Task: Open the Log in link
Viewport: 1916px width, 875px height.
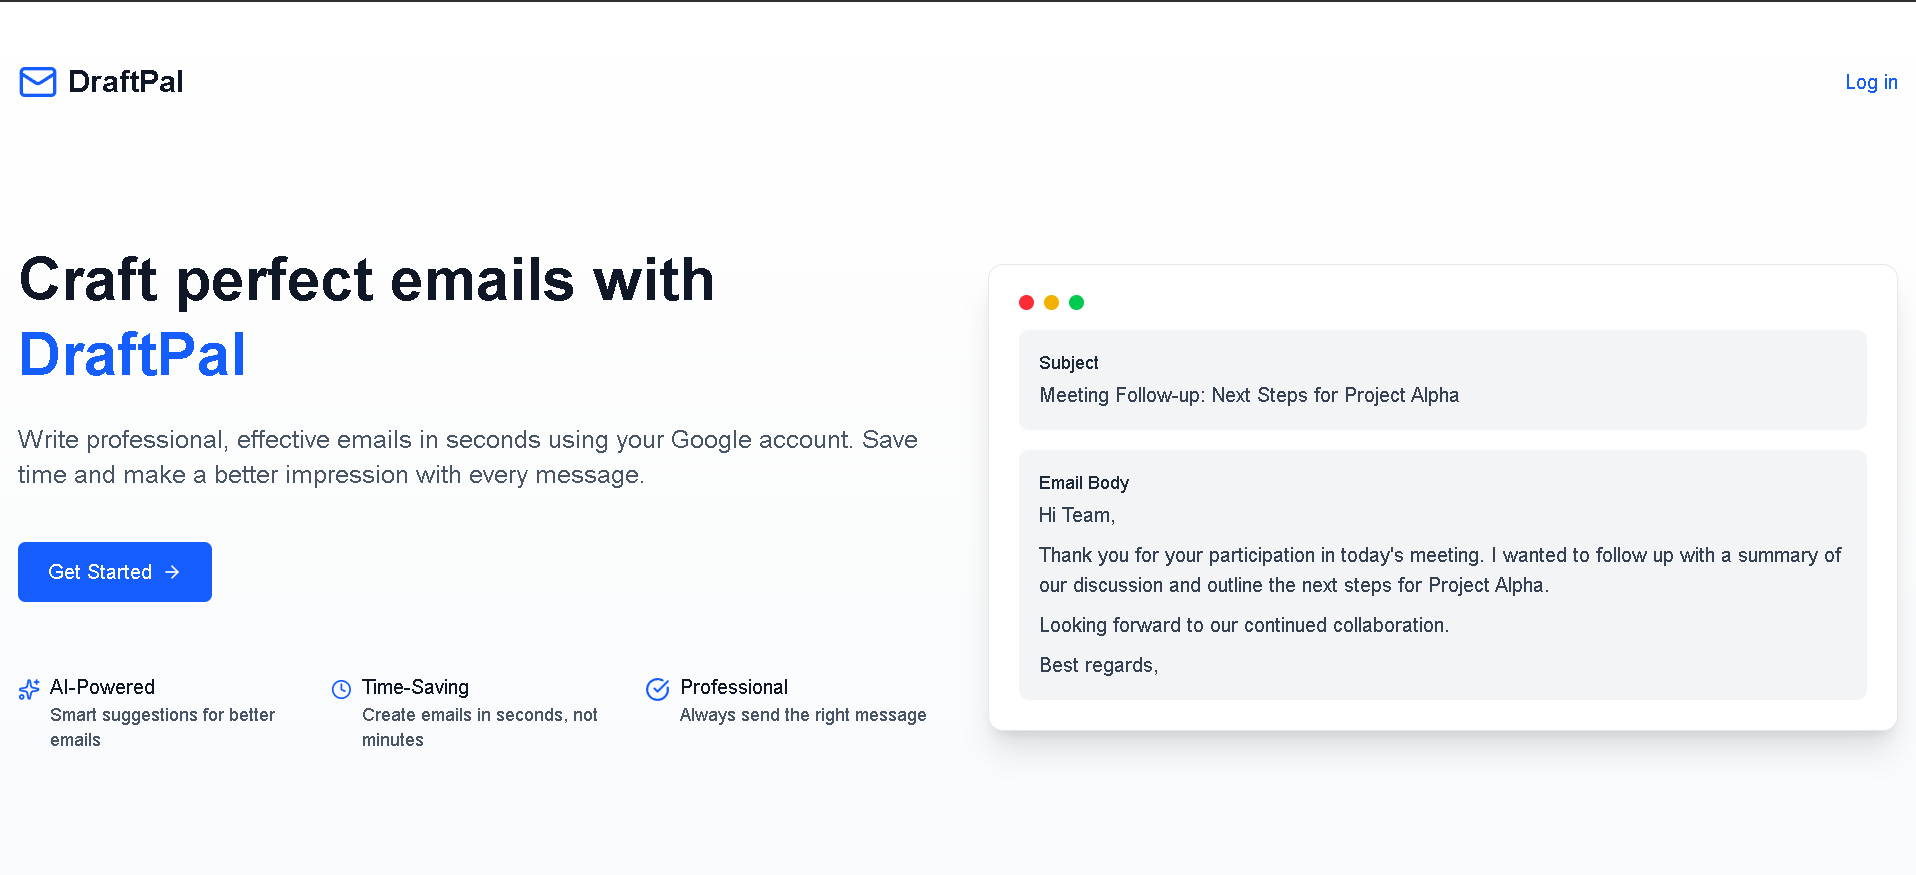Action: click(x=1871, y=82)
